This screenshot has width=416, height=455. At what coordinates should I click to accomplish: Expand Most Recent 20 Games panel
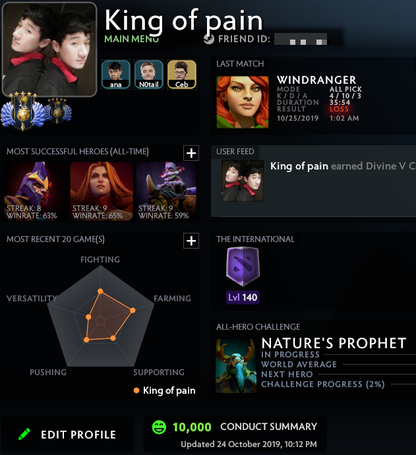click(x=191, y=241)
